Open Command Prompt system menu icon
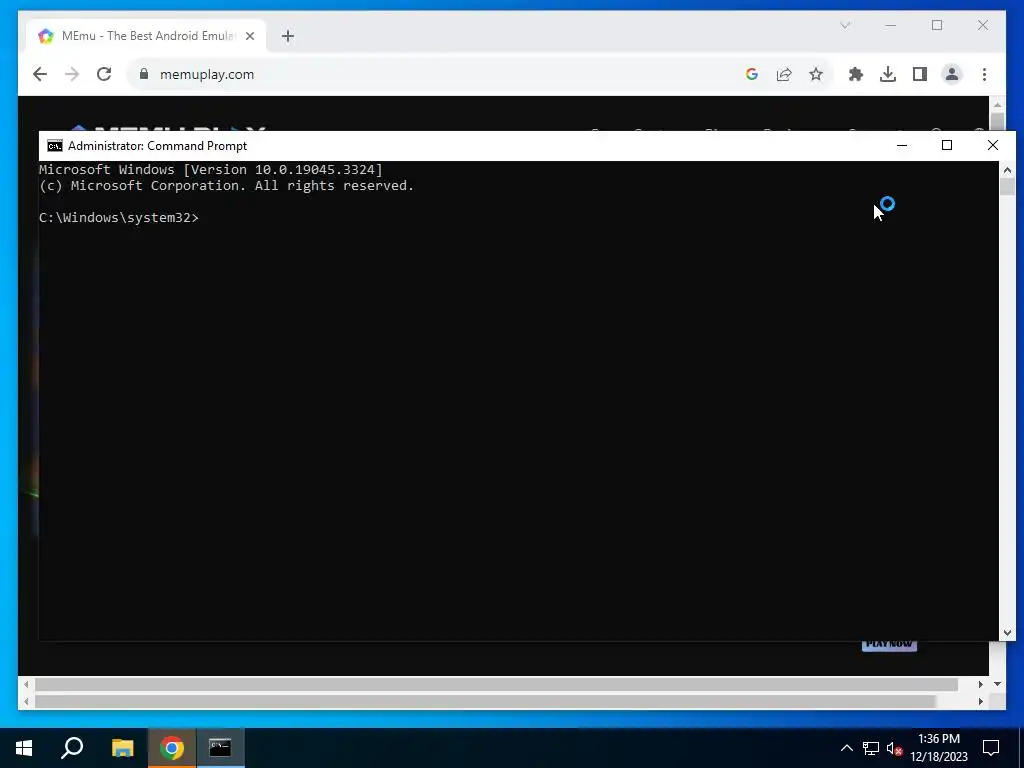 click(x=55, y=146)
